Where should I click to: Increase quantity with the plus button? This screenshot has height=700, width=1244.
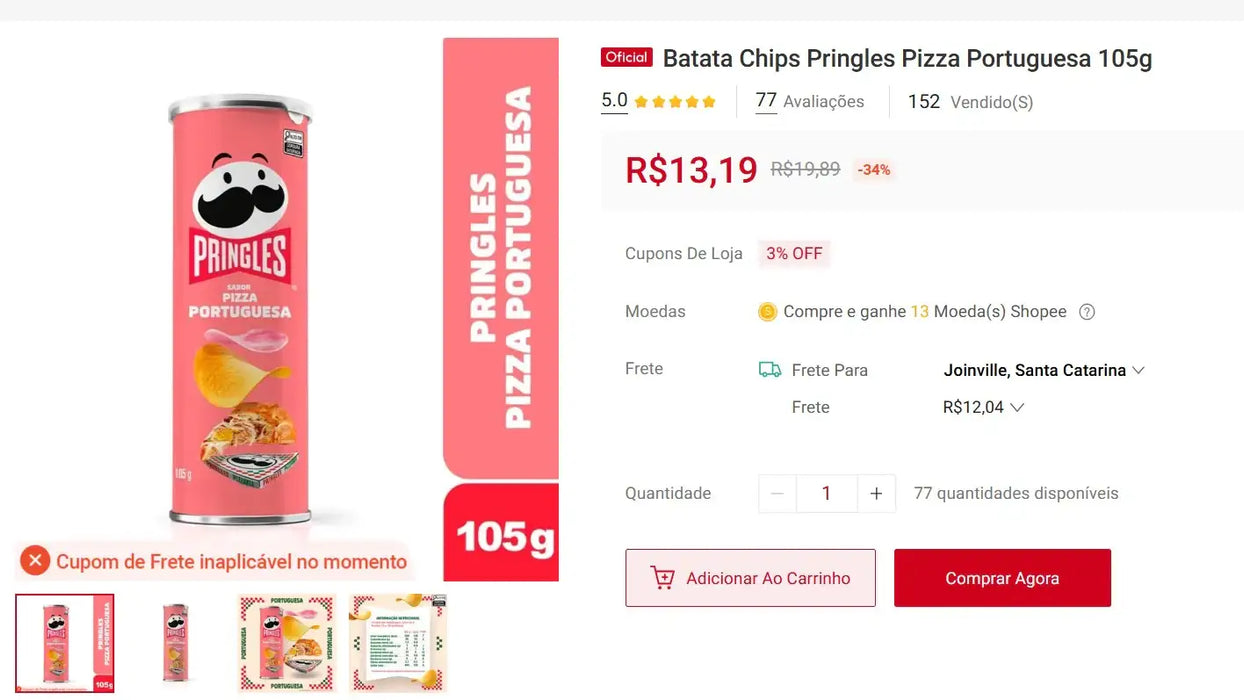876,493
